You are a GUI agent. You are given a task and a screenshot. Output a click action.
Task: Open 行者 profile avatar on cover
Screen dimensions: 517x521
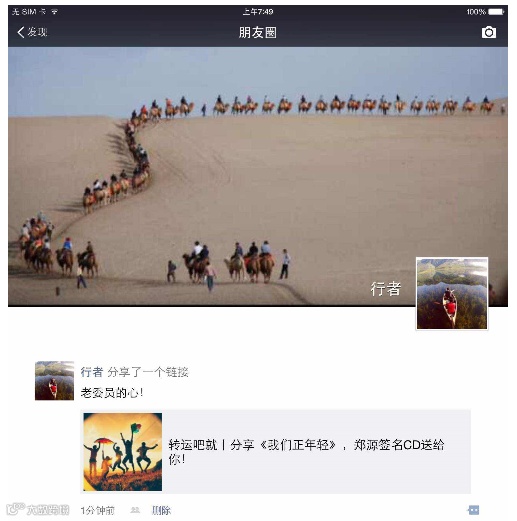tap(452, 293)
